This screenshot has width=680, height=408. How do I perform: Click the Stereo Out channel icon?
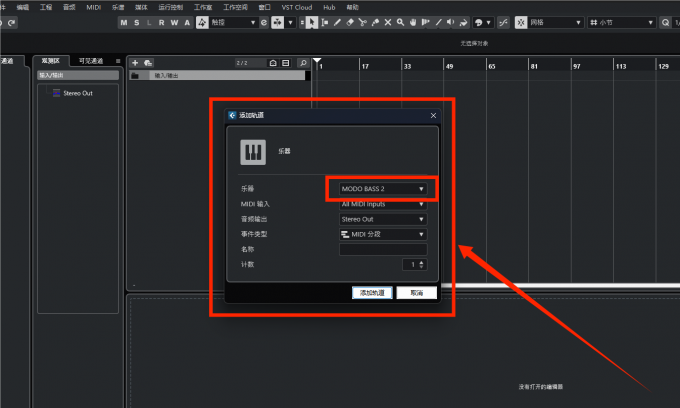[56, 93]
